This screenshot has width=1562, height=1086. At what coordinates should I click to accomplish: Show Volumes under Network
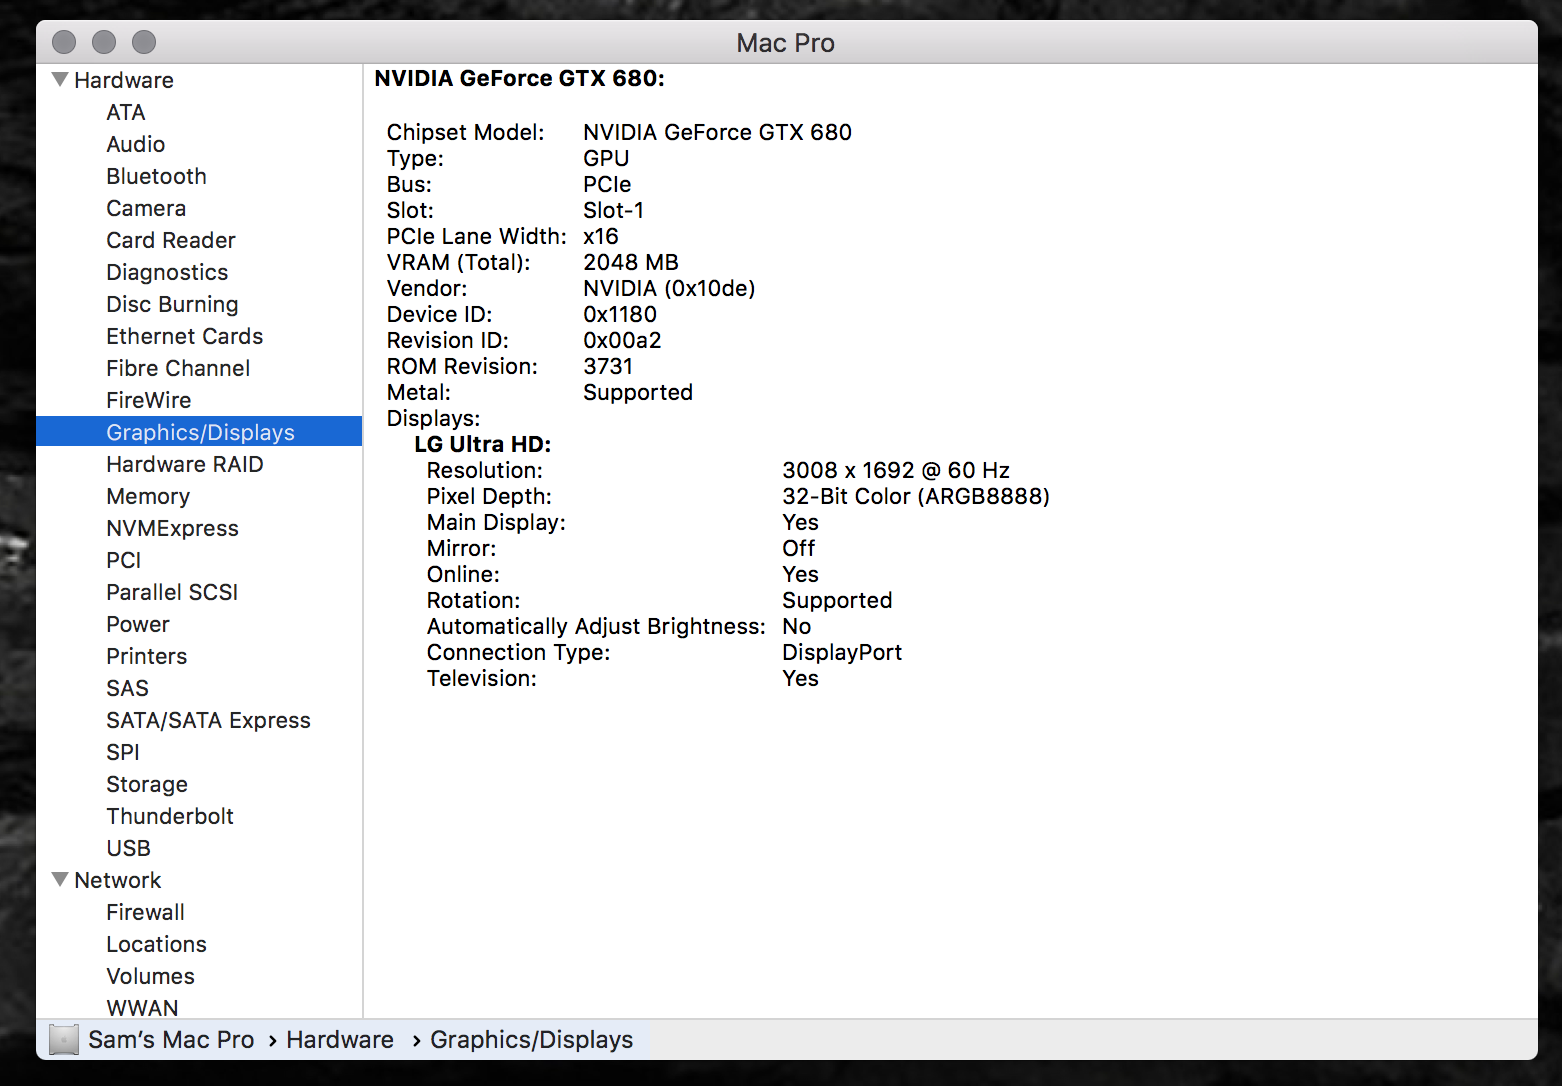click(x=151, y=976)
